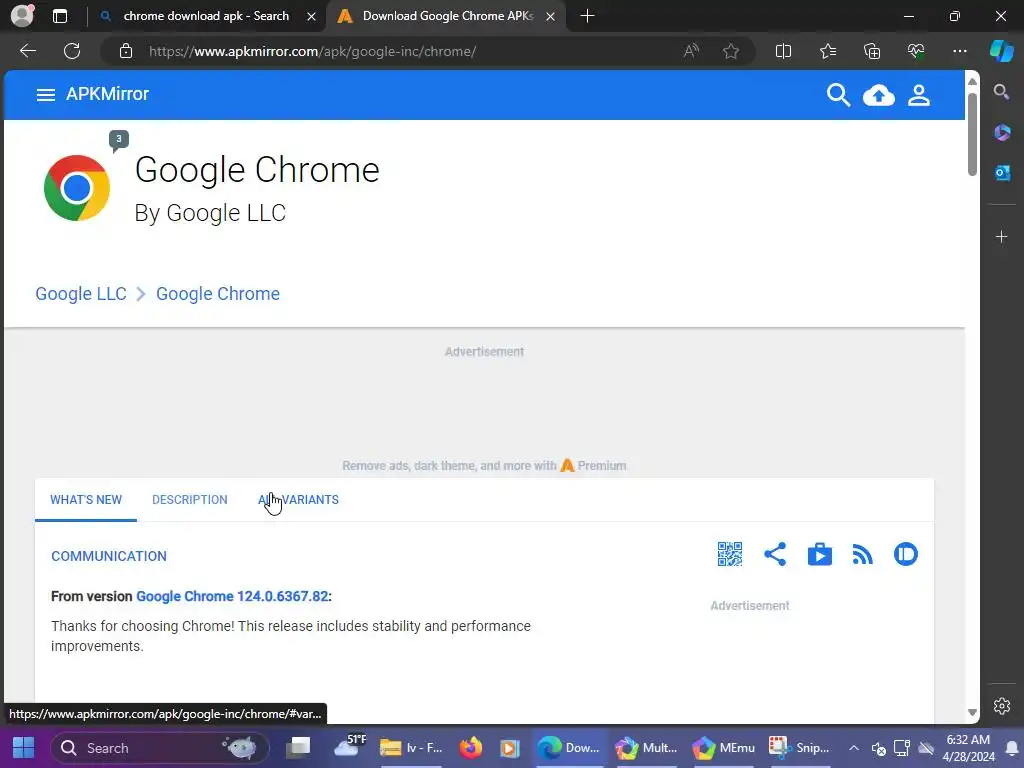1024x768 pixels.
Task: Open Firefox from the taskbar
Action: click(x=470, y=748)
